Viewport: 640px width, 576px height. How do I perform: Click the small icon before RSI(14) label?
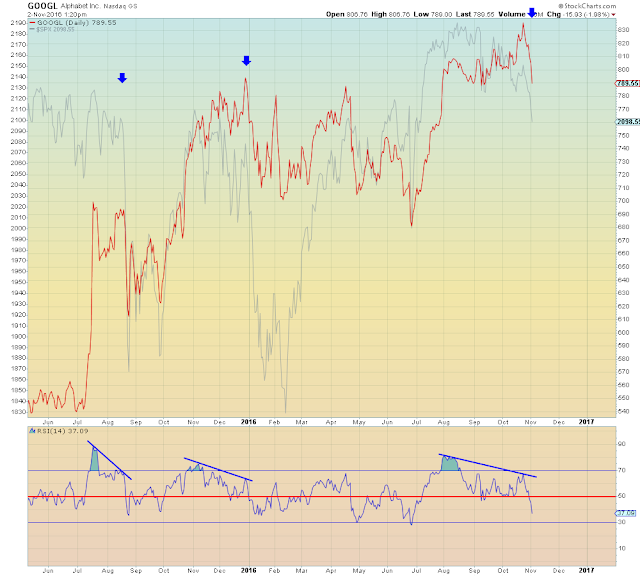32,431
